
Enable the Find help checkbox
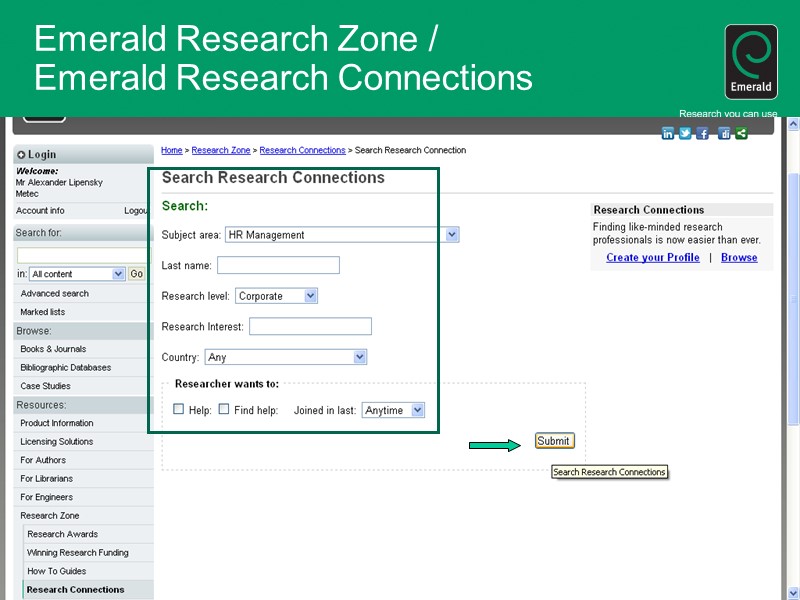[x=224, y=409]
